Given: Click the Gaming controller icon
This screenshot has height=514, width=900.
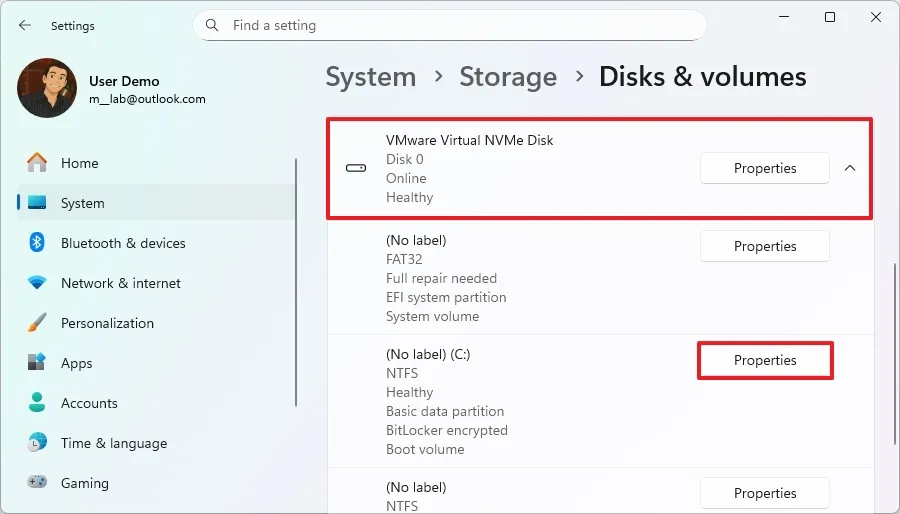Looking at the screenshot, I should [x=37, y=483].
